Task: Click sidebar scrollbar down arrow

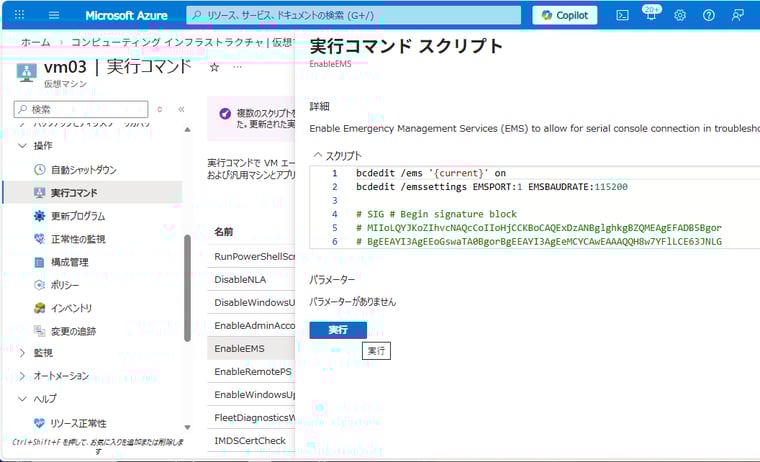Action: [187, 427]
